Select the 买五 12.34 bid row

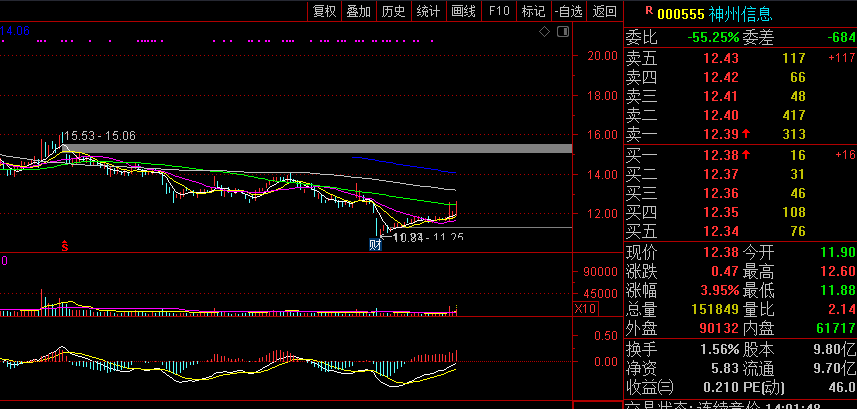pos(740,231)
